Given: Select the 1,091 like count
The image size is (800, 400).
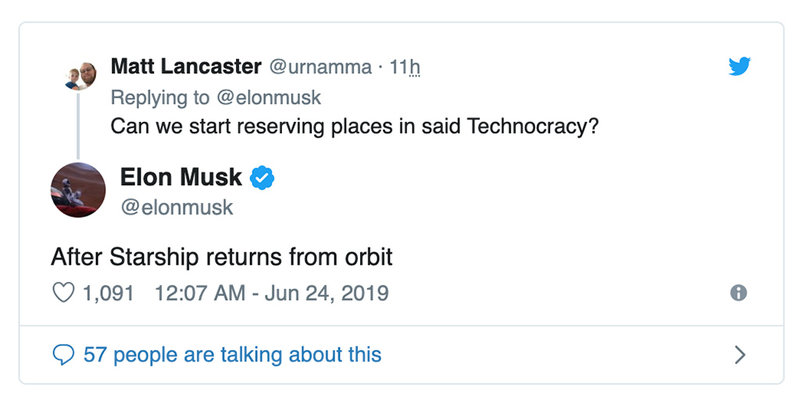Looking at the screenshot, I should pos(108,293).
